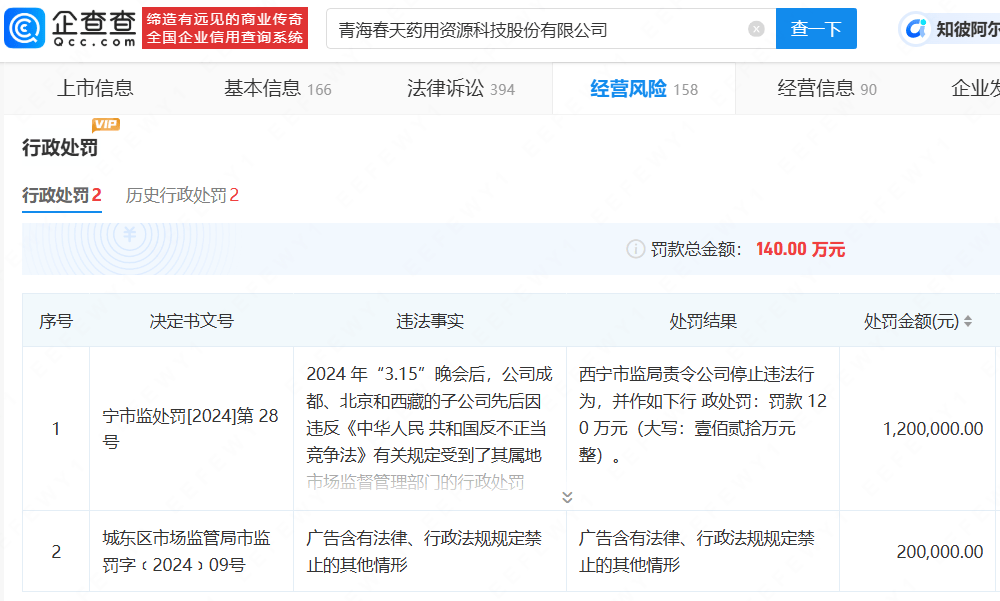Click the Qcc.com logo icon
1000x601 pixels.
(25, 28)
